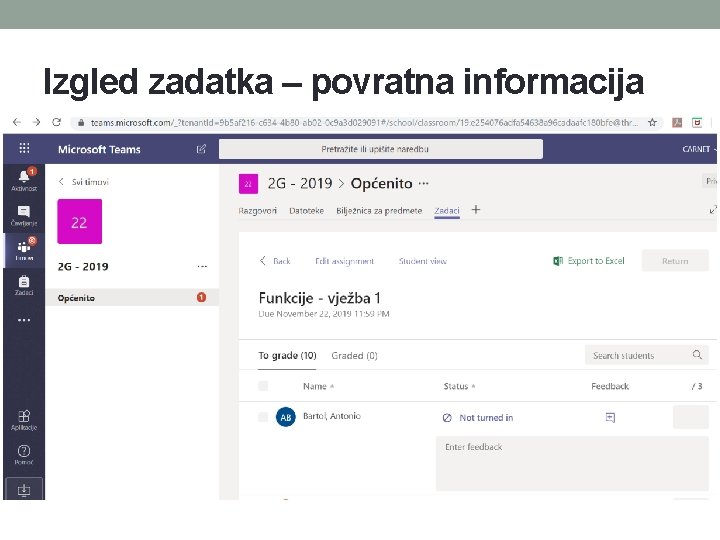Click the Pretražite ili upišite naredbu search box
This screenshot has height=540, width=720.
click(381, 149)
